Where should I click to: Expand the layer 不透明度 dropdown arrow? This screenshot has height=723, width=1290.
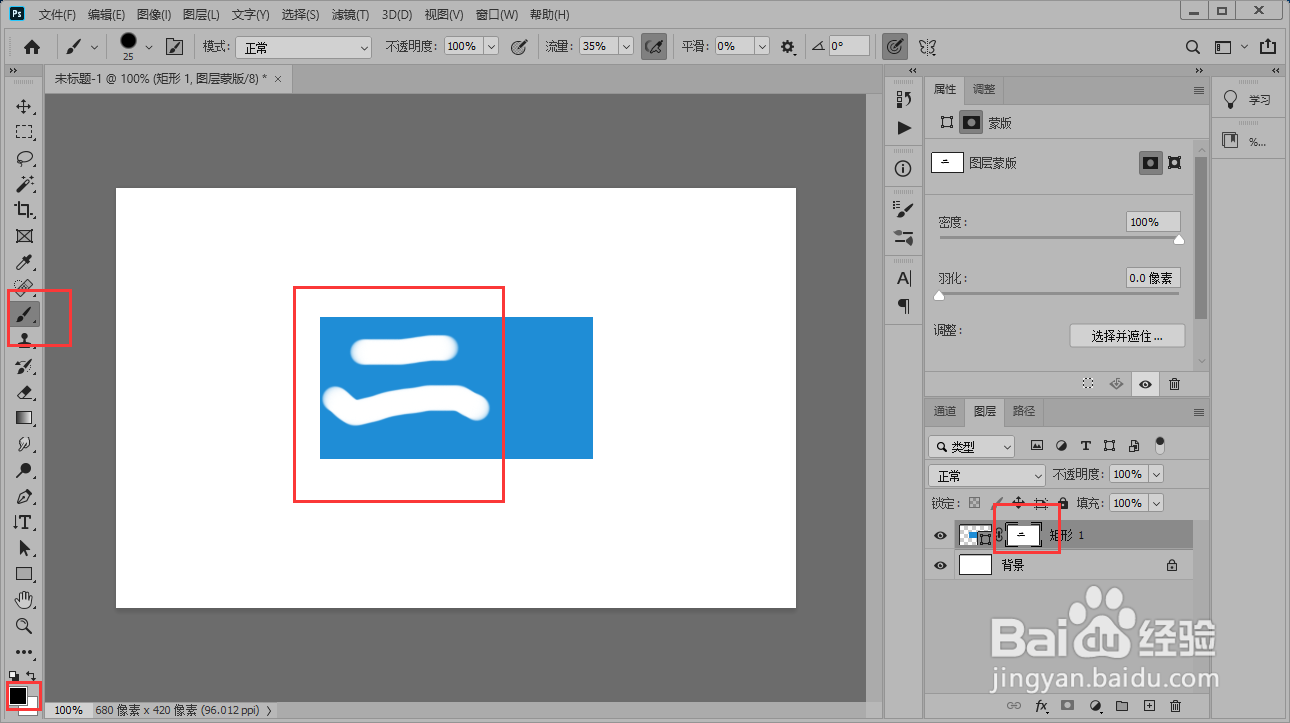(x=1156, y=475)
